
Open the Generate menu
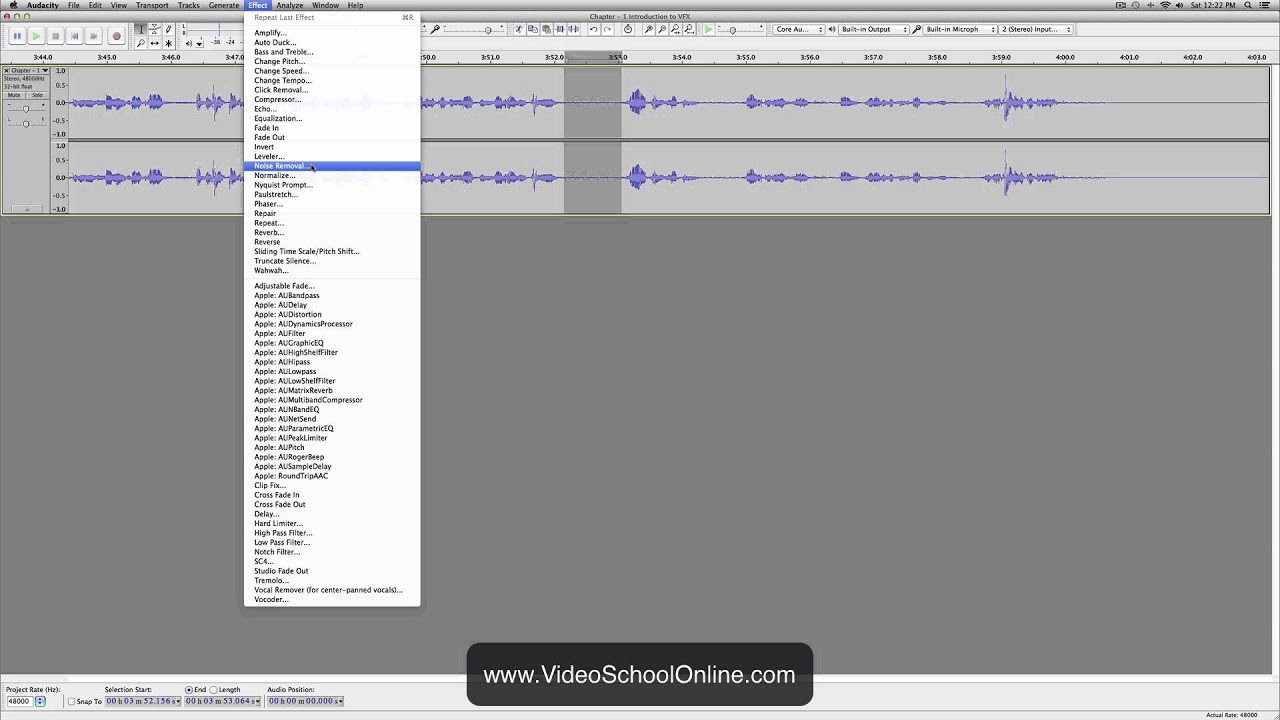(x=224, y=5)
